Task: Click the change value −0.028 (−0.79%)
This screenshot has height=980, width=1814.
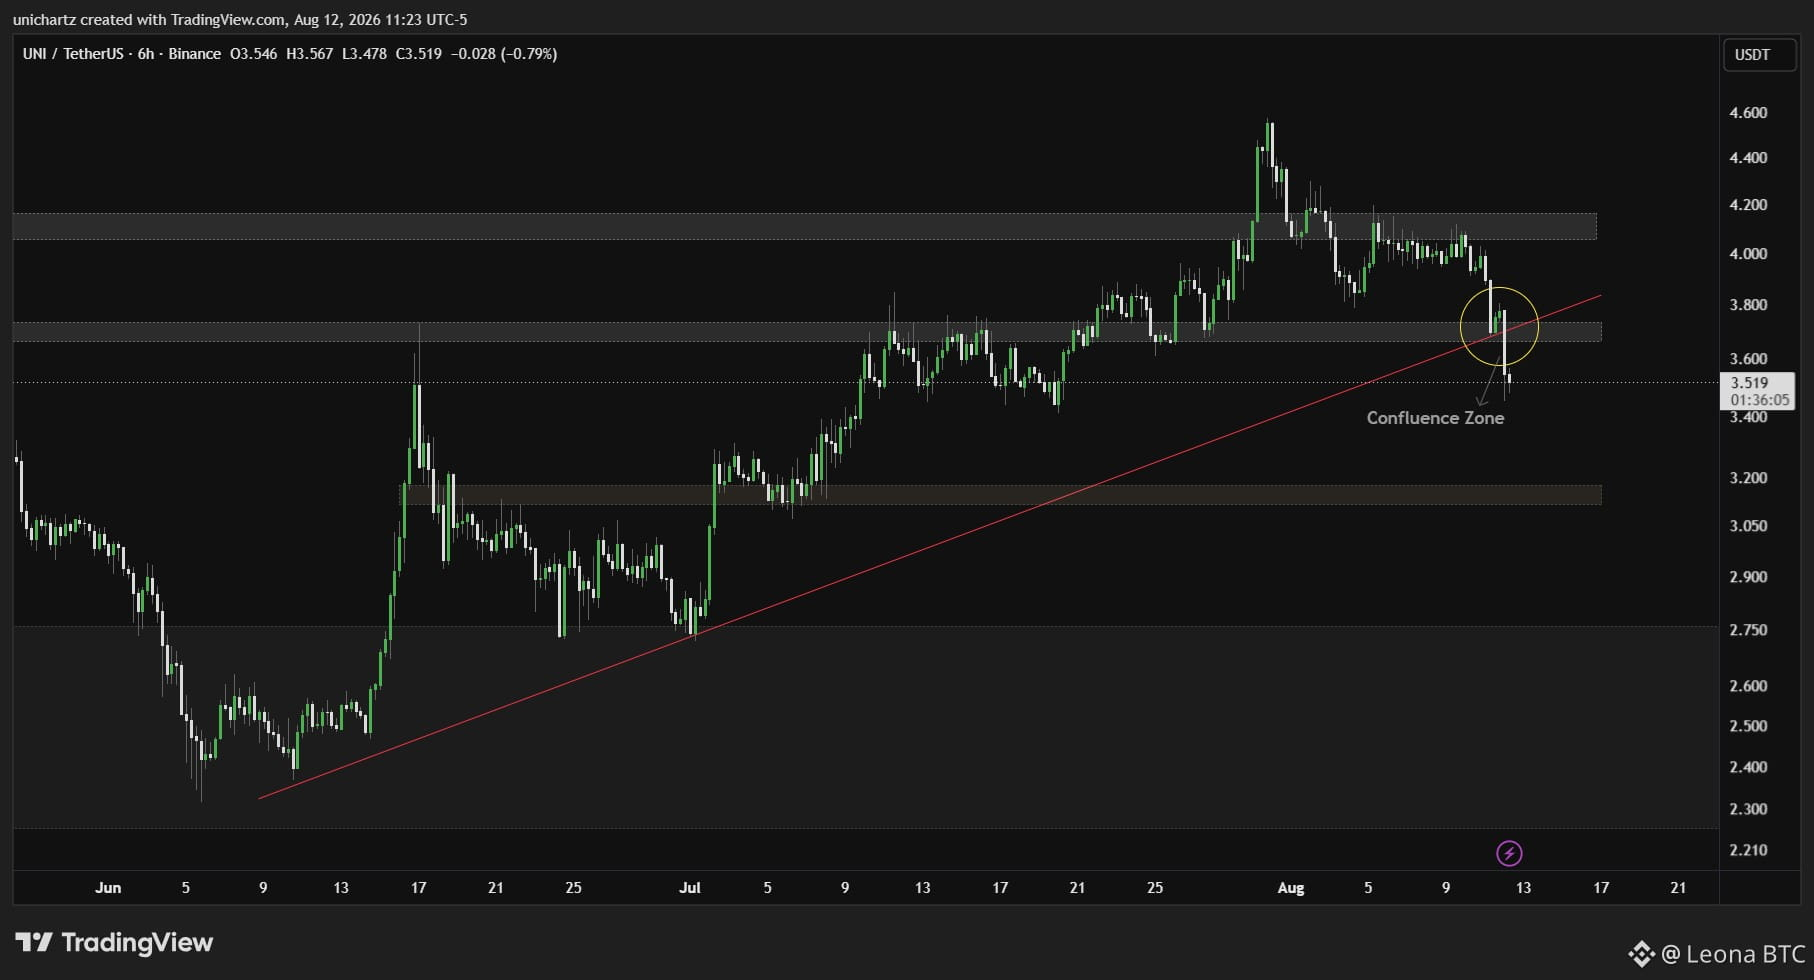Action: (504, 54)
